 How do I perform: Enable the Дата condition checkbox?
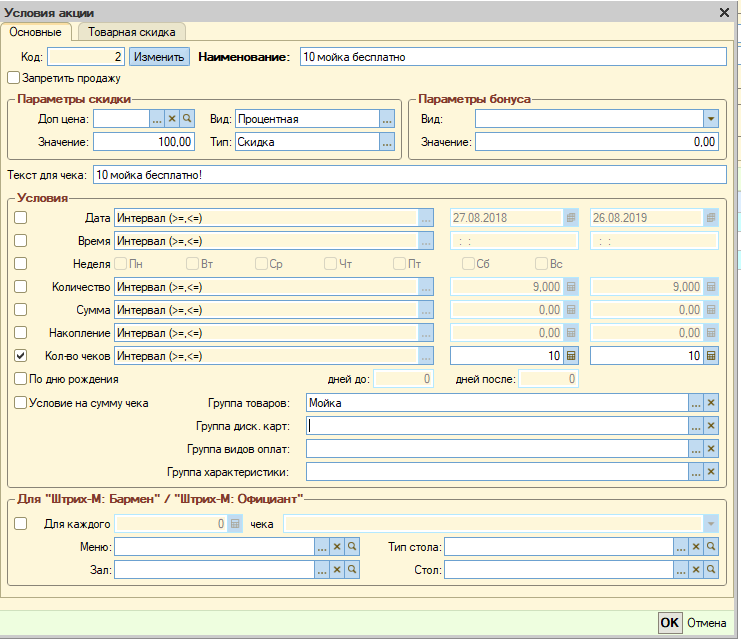pos(20,217)
